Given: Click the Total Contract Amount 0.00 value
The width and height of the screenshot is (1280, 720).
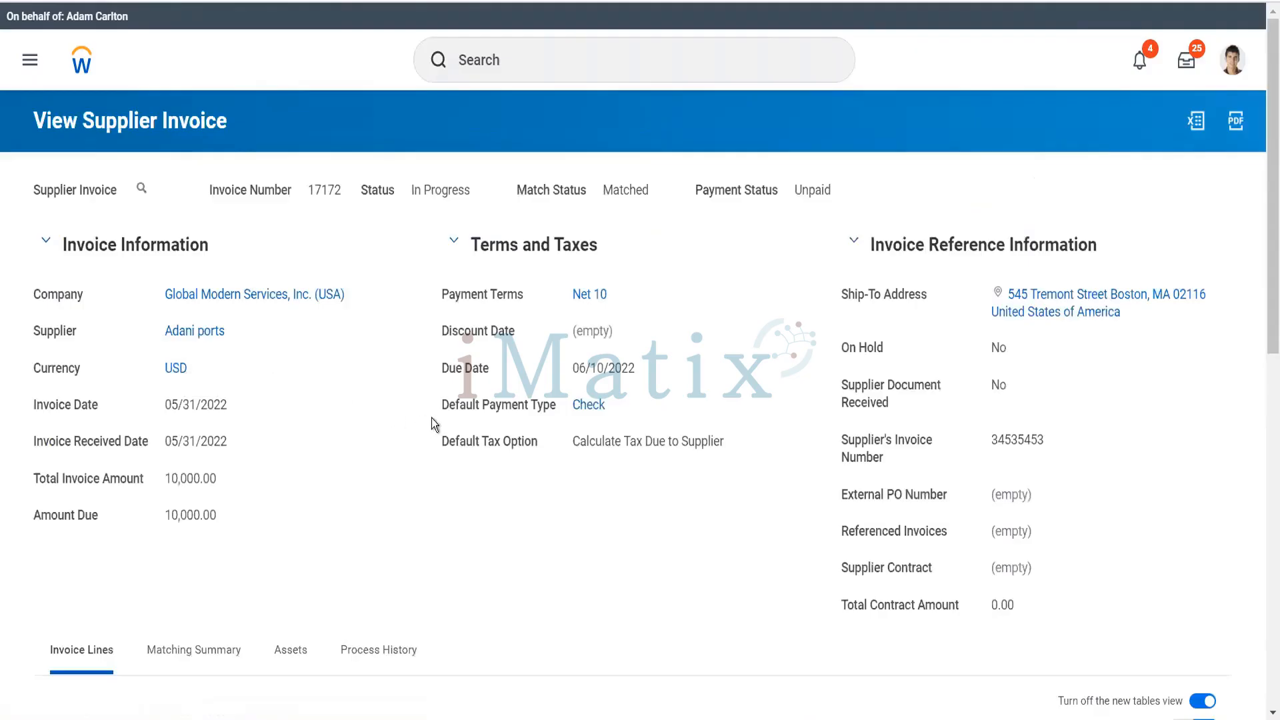Looking at the screenshot, I should [x=1002, y=605].
